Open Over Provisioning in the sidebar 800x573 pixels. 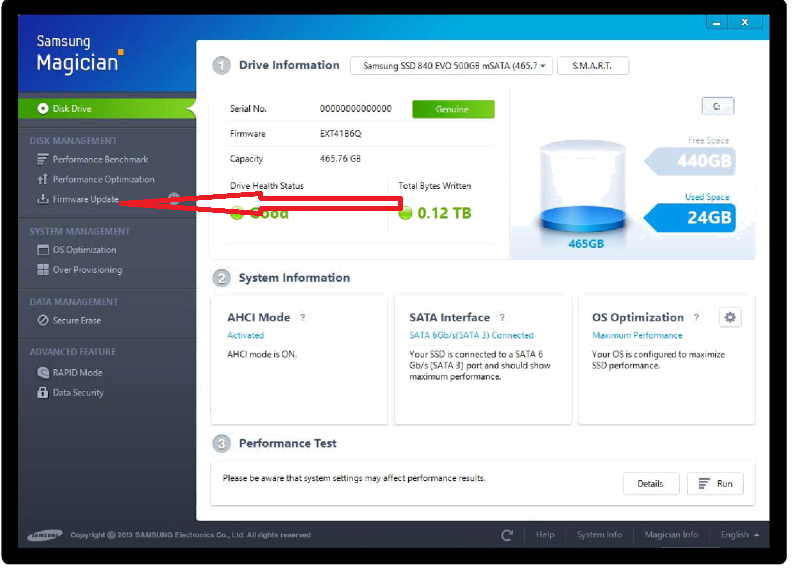pos(87,270)
